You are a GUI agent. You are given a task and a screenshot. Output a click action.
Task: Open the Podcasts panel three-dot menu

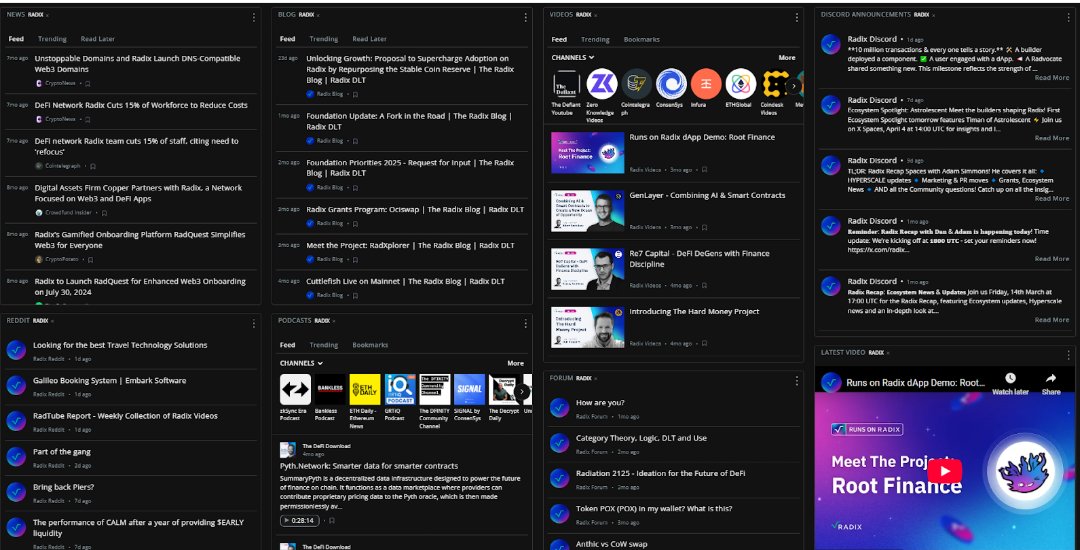coord(526,323)
